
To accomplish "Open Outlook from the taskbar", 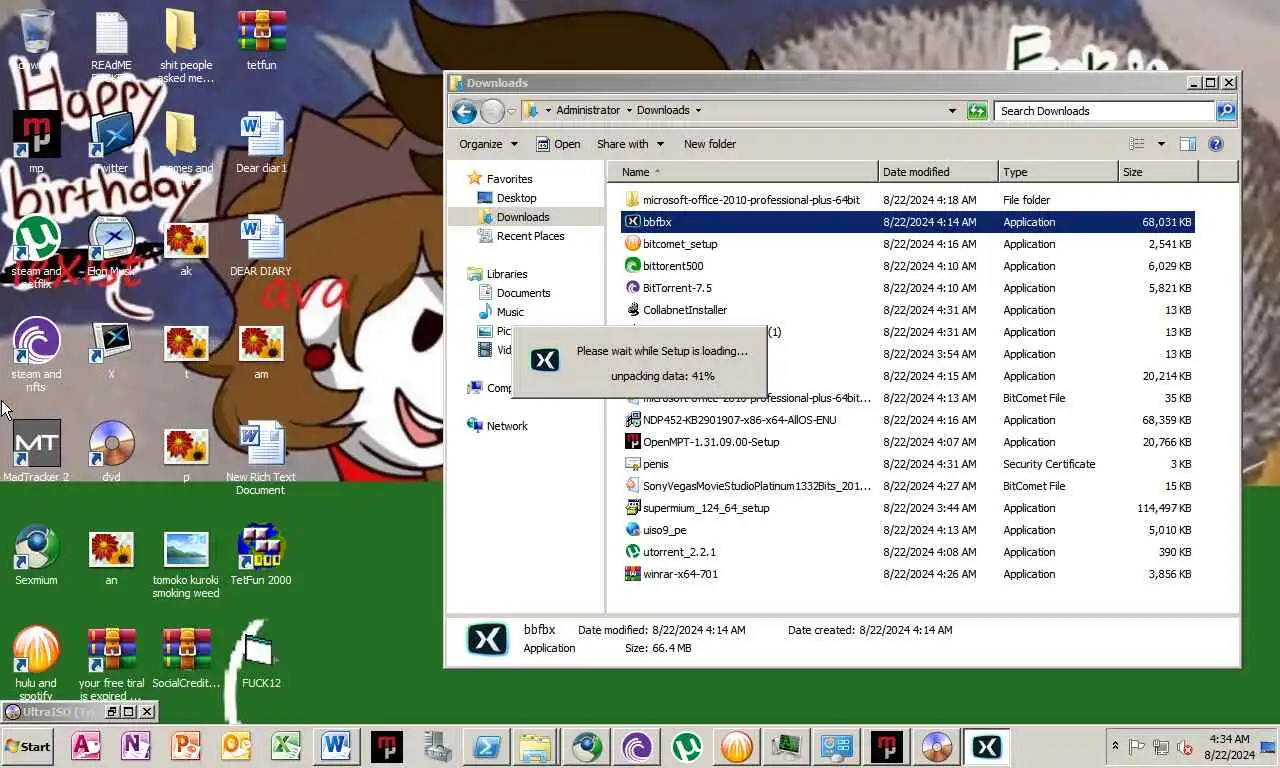I will click(236, 746).
